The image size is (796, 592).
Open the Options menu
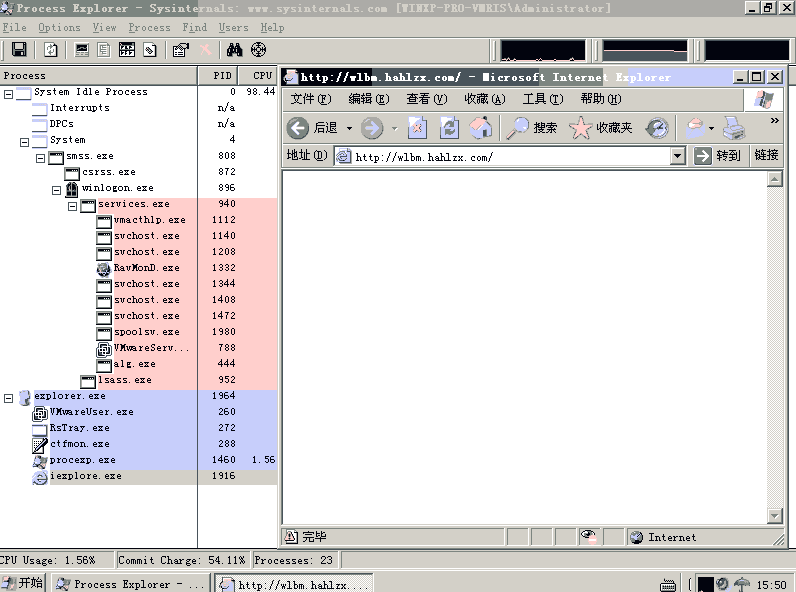(x=59, y=27)
